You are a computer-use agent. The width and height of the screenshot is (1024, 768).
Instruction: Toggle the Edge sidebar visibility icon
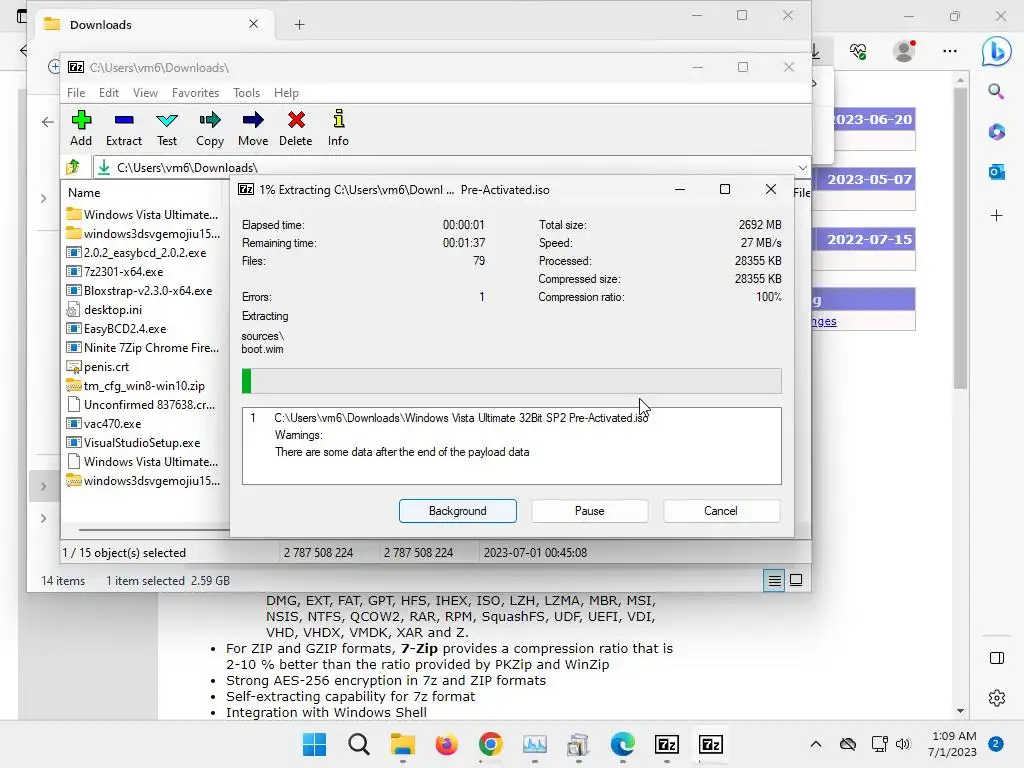(997, 658)
